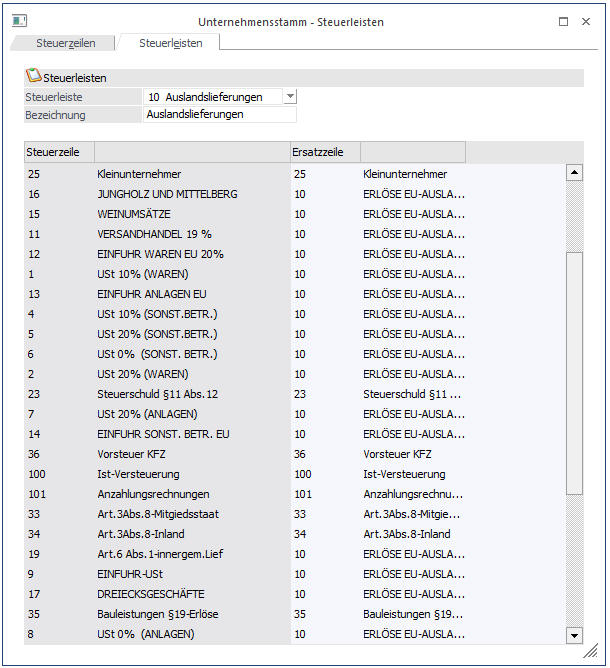Click the application icon in the title bar
This screenshot has width=610, height=668.
point(19,21)
